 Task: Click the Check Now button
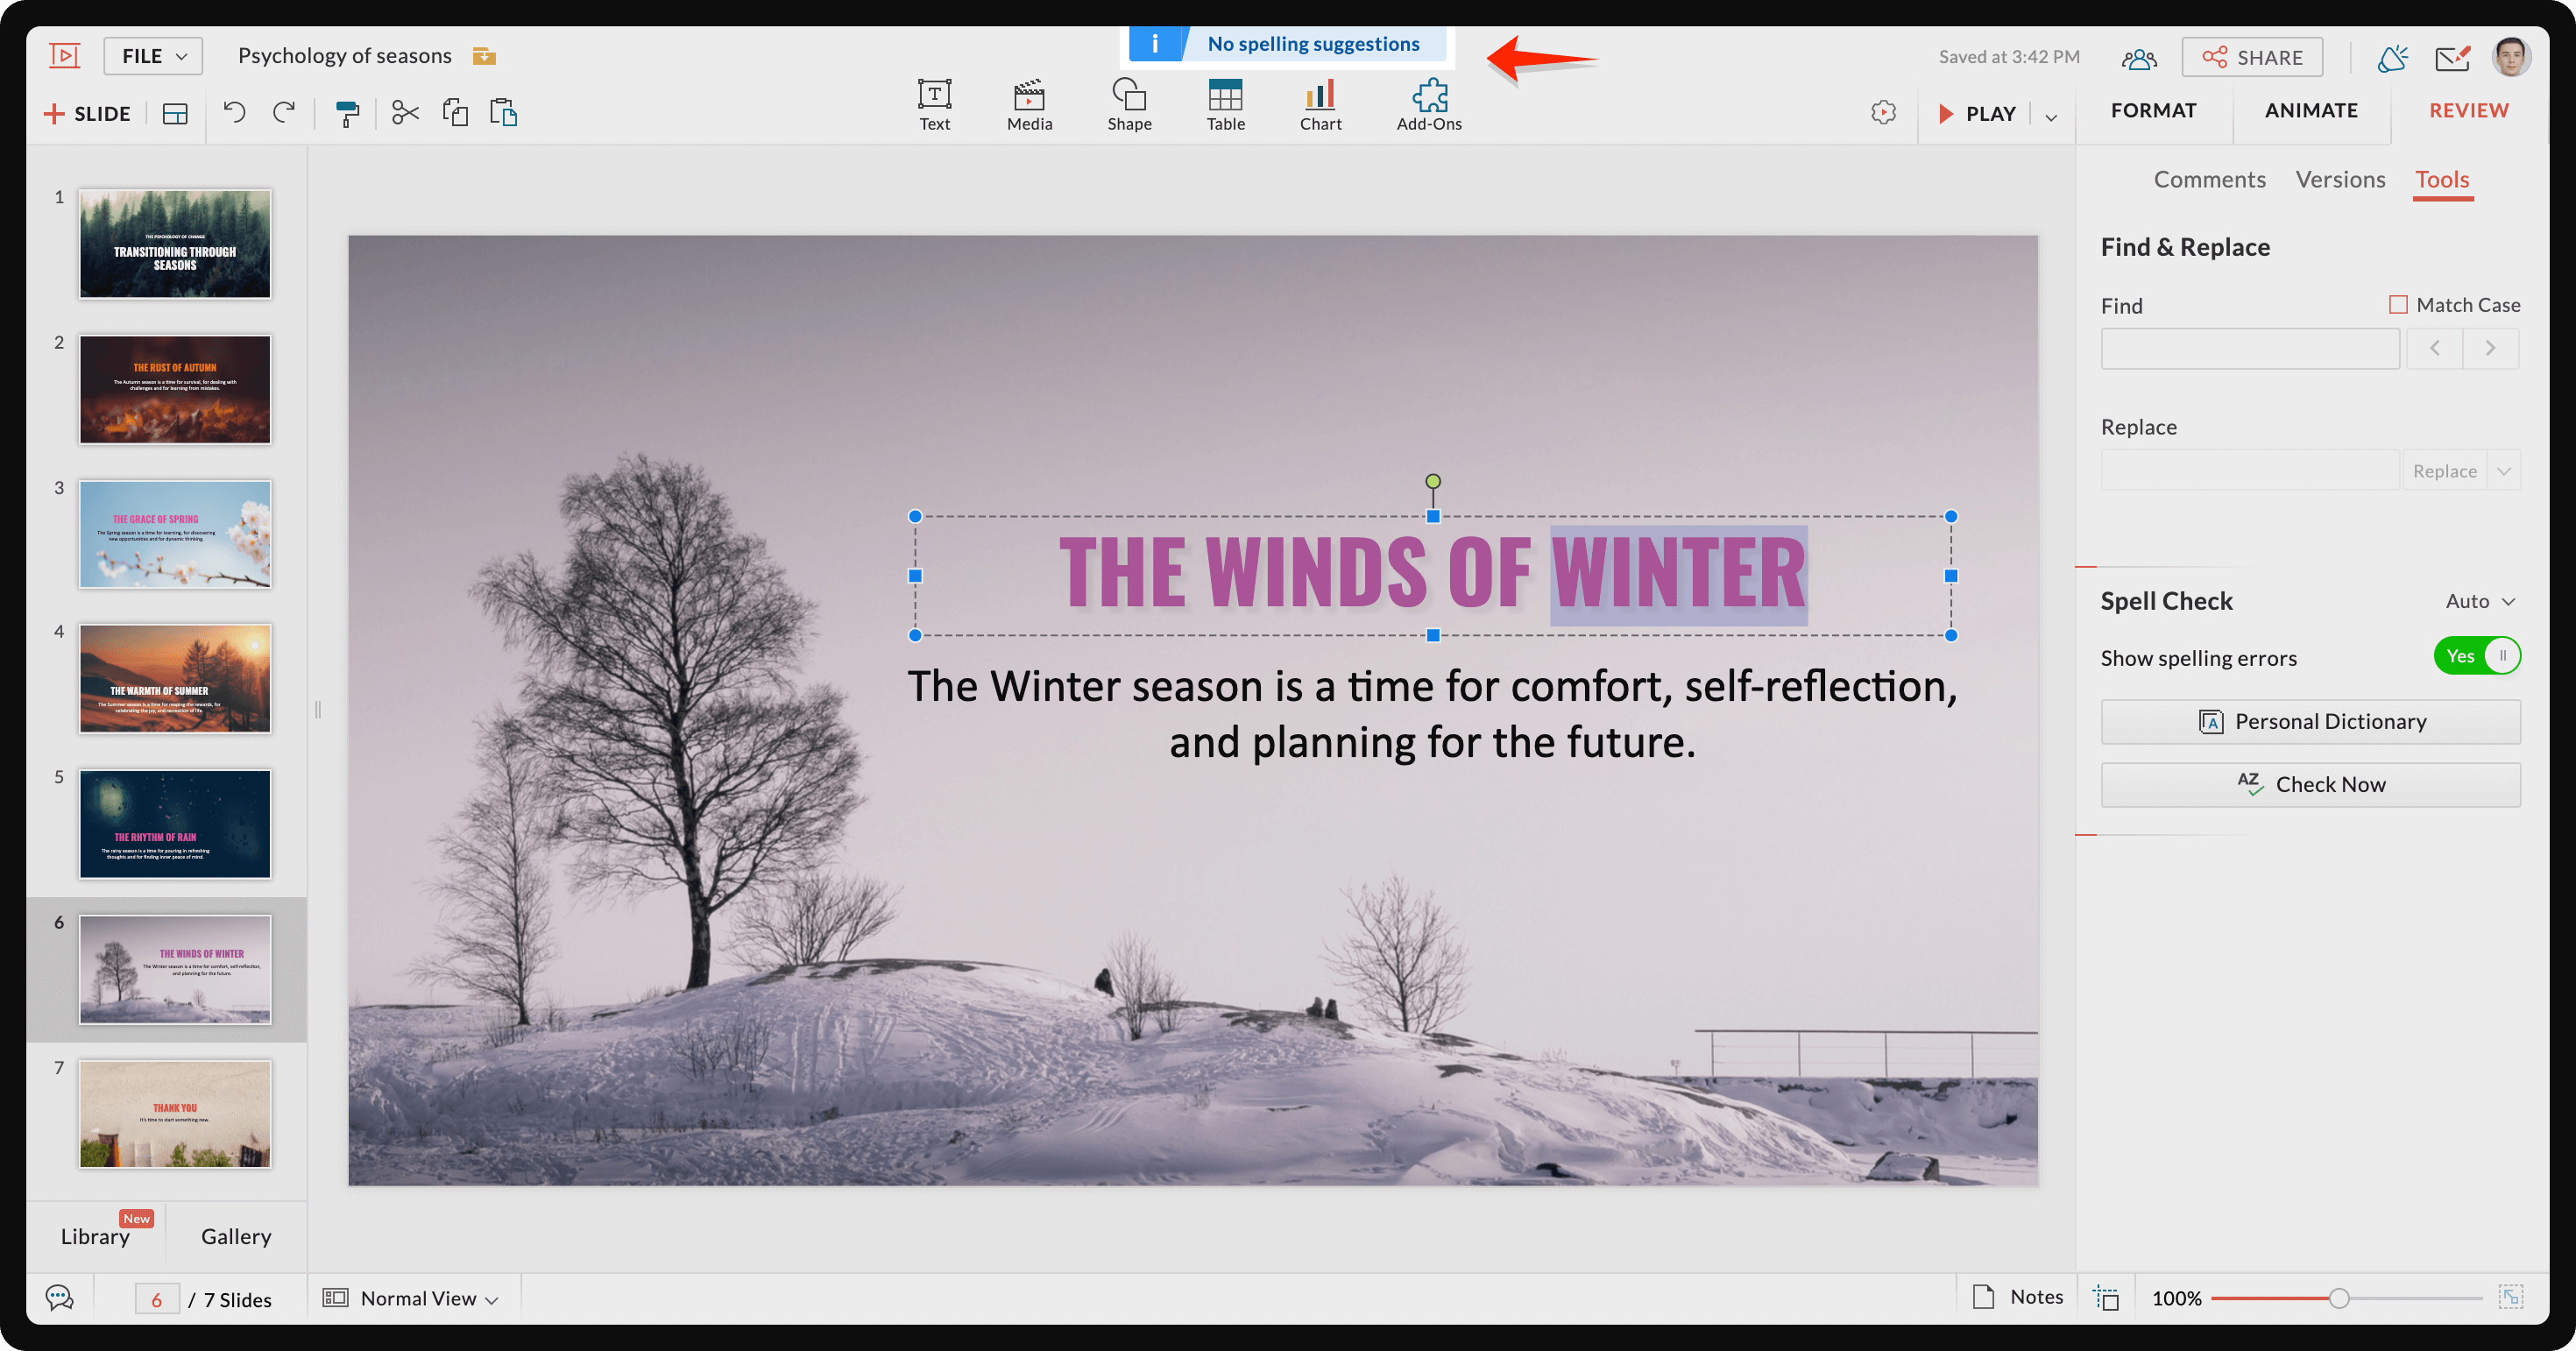click(x=2310, y=785)
